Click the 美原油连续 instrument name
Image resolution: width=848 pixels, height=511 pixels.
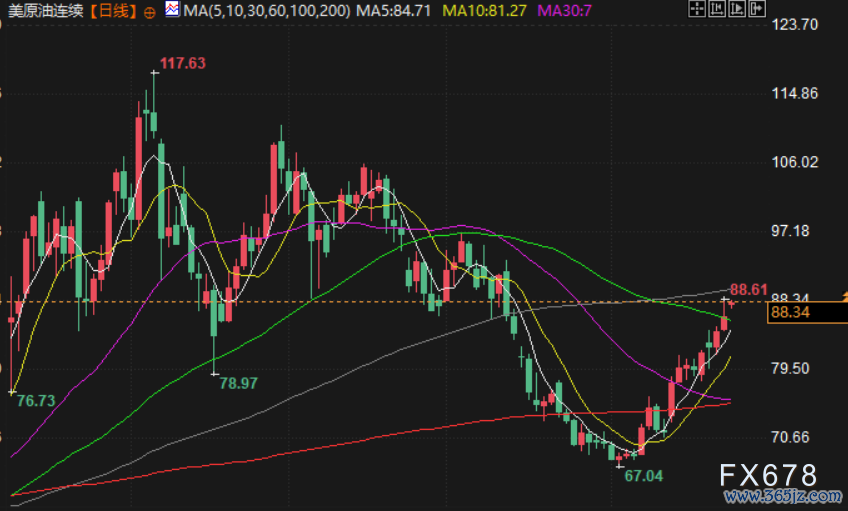coord(45,11)
